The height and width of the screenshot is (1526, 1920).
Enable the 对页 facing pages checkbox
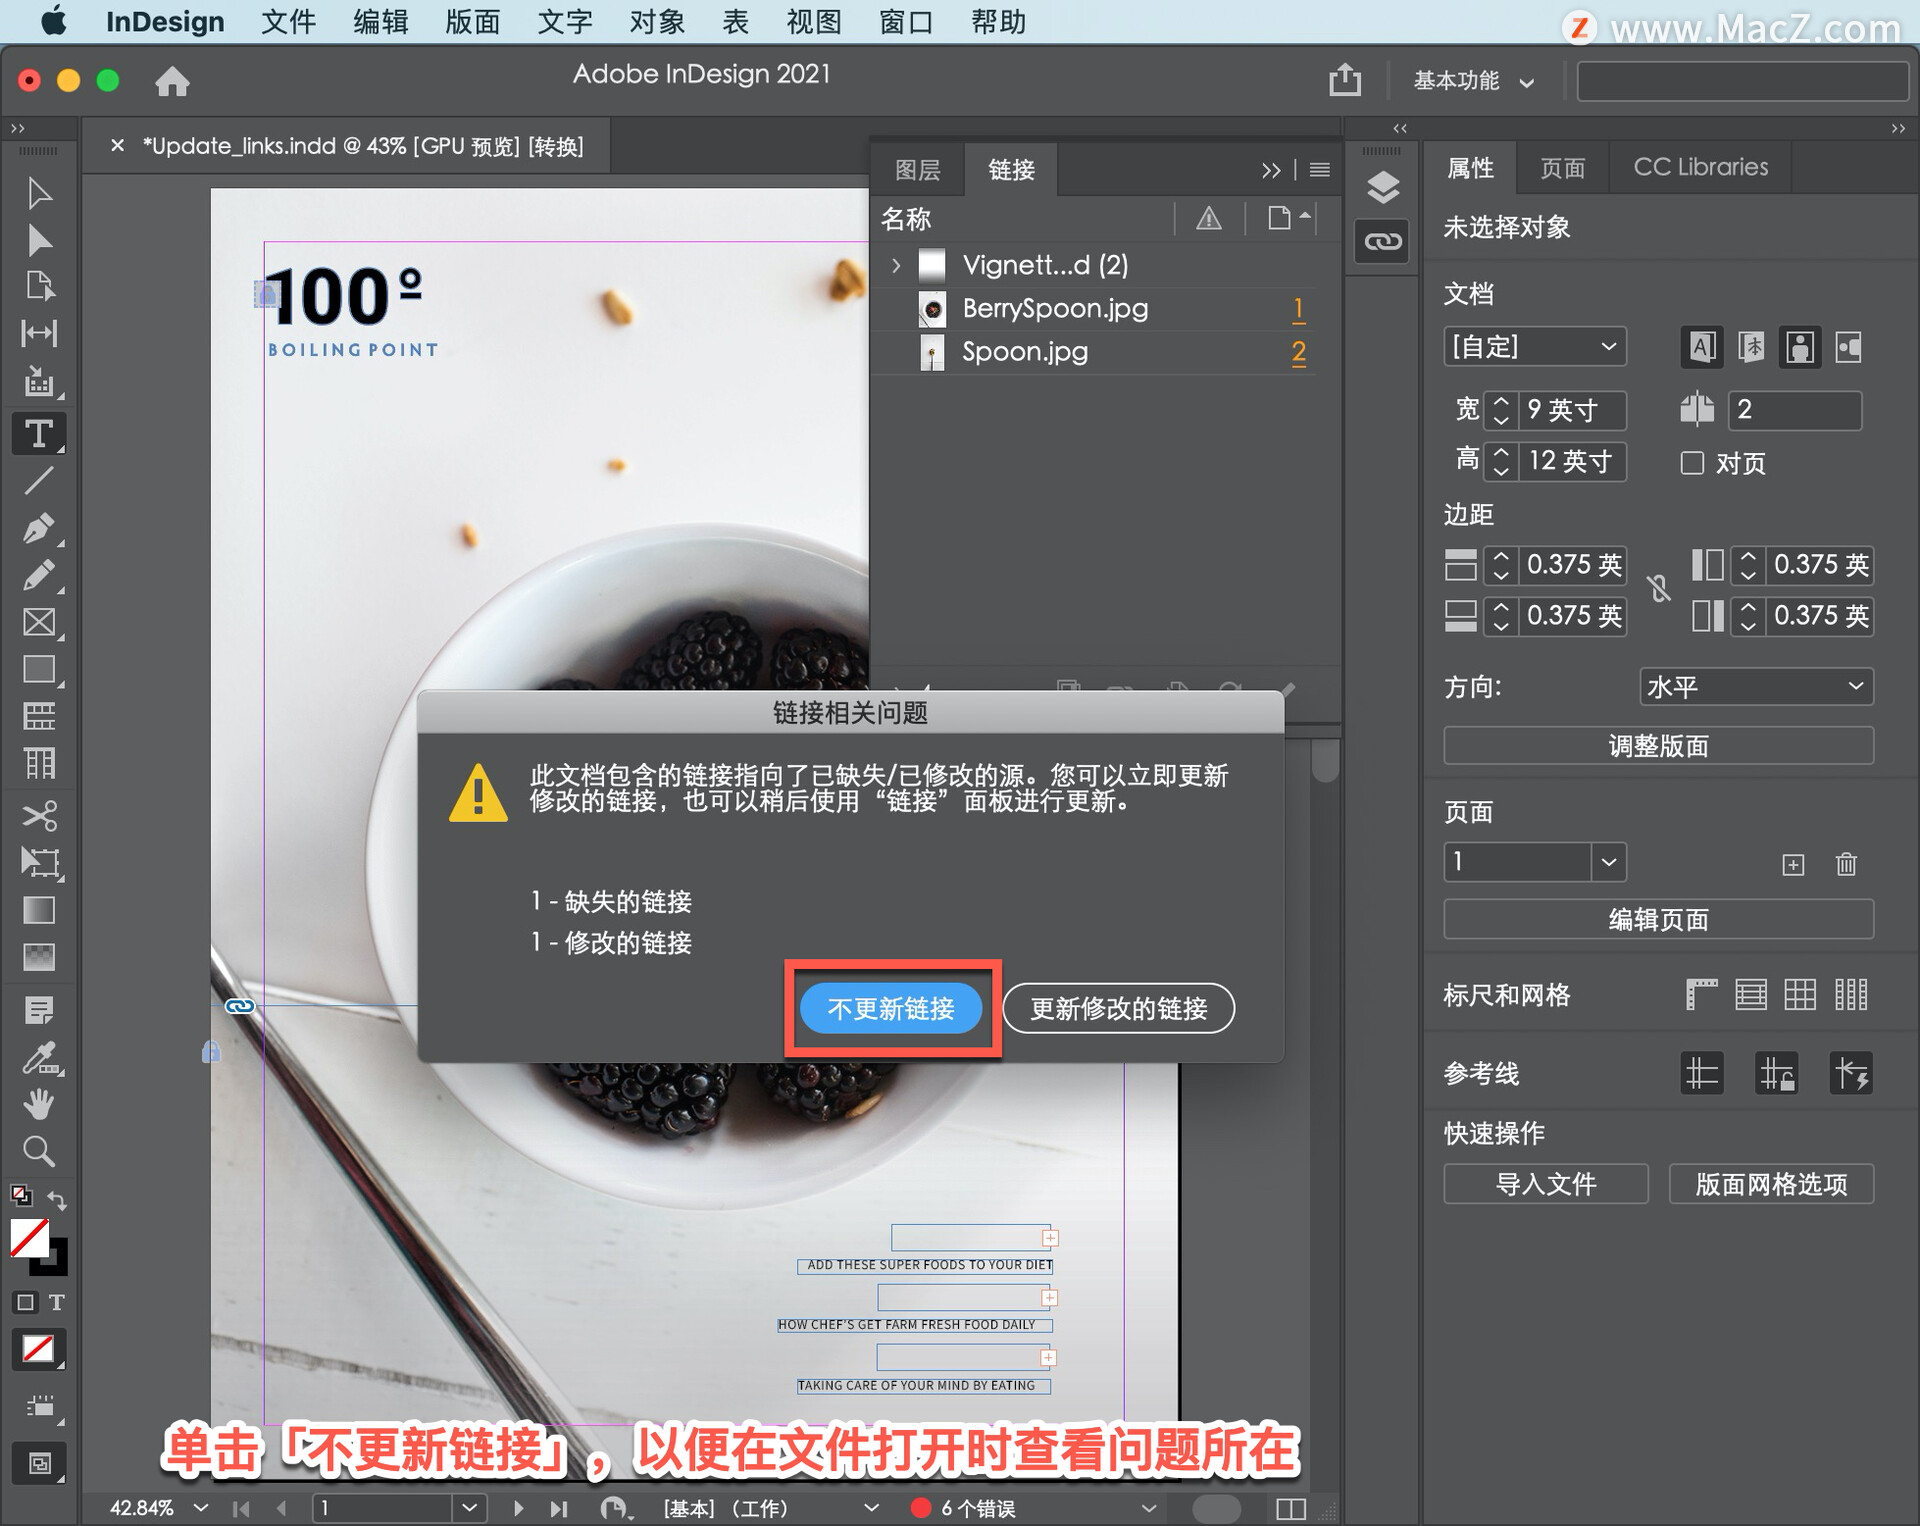[1692, 463]
